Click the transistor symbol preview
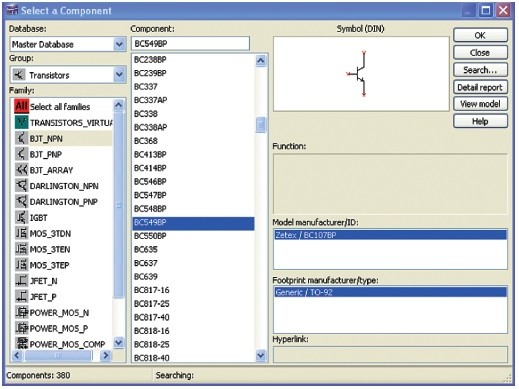This screenshot has width=519, height=389. 361,74
